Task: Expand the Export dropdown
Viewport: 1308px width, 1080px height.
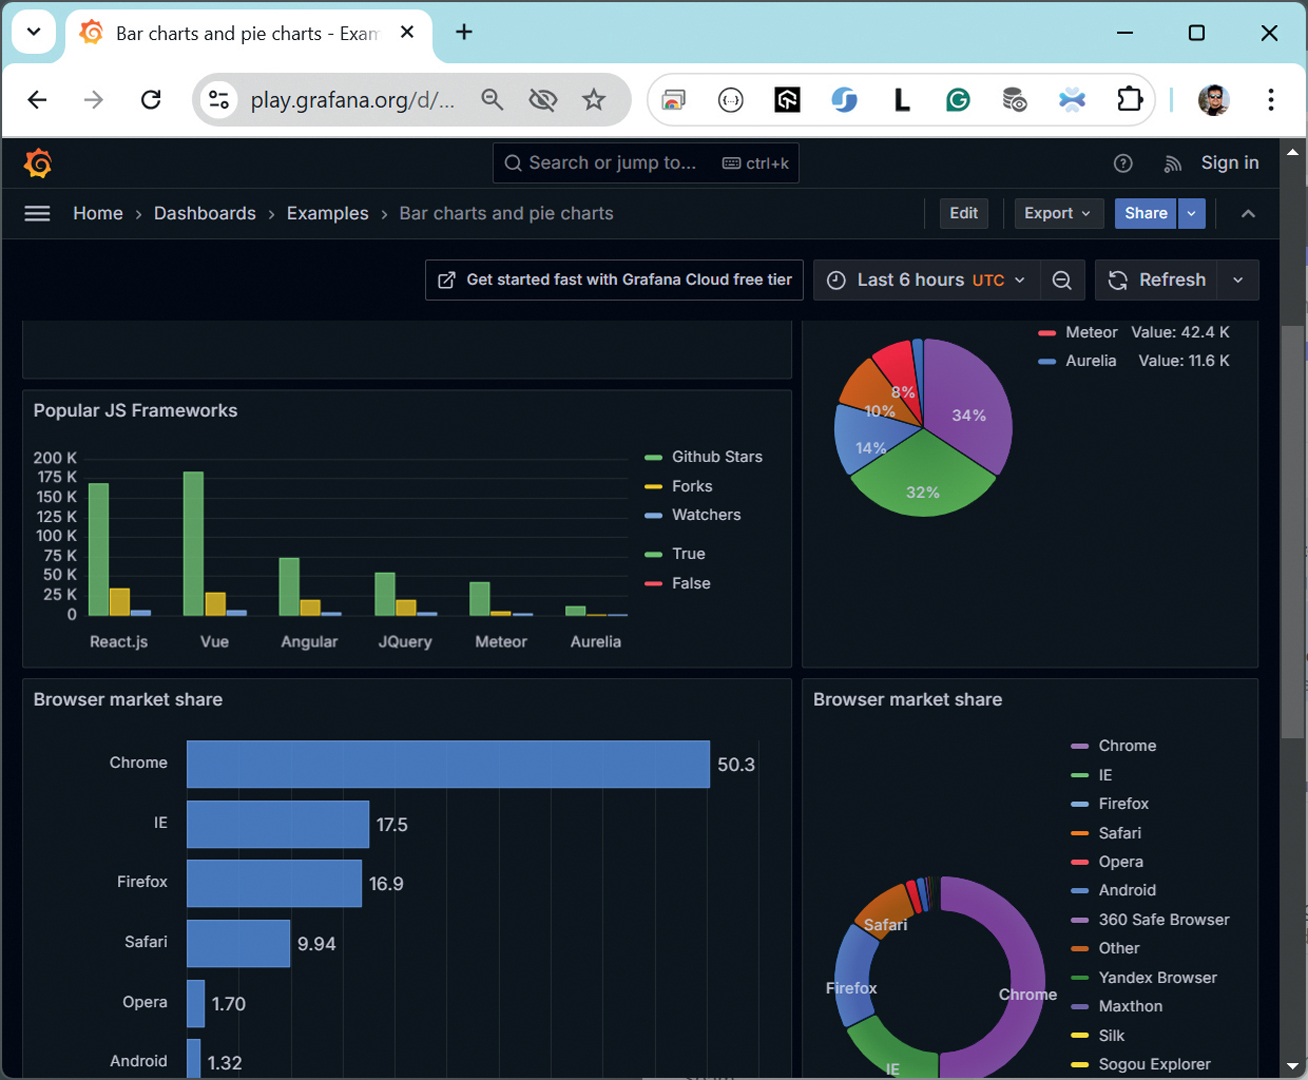Action: pyautogui.click(x=1058, y=213)
